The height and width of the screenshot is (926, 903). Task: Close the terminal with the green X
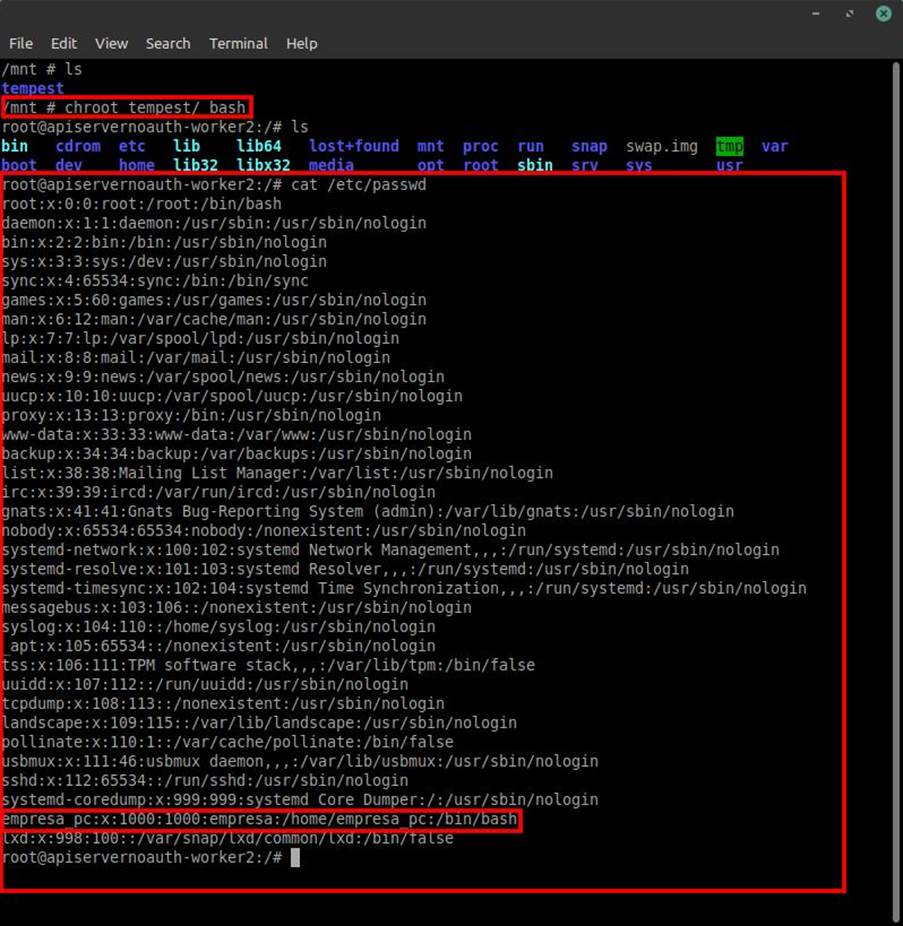tap(884, 13)
